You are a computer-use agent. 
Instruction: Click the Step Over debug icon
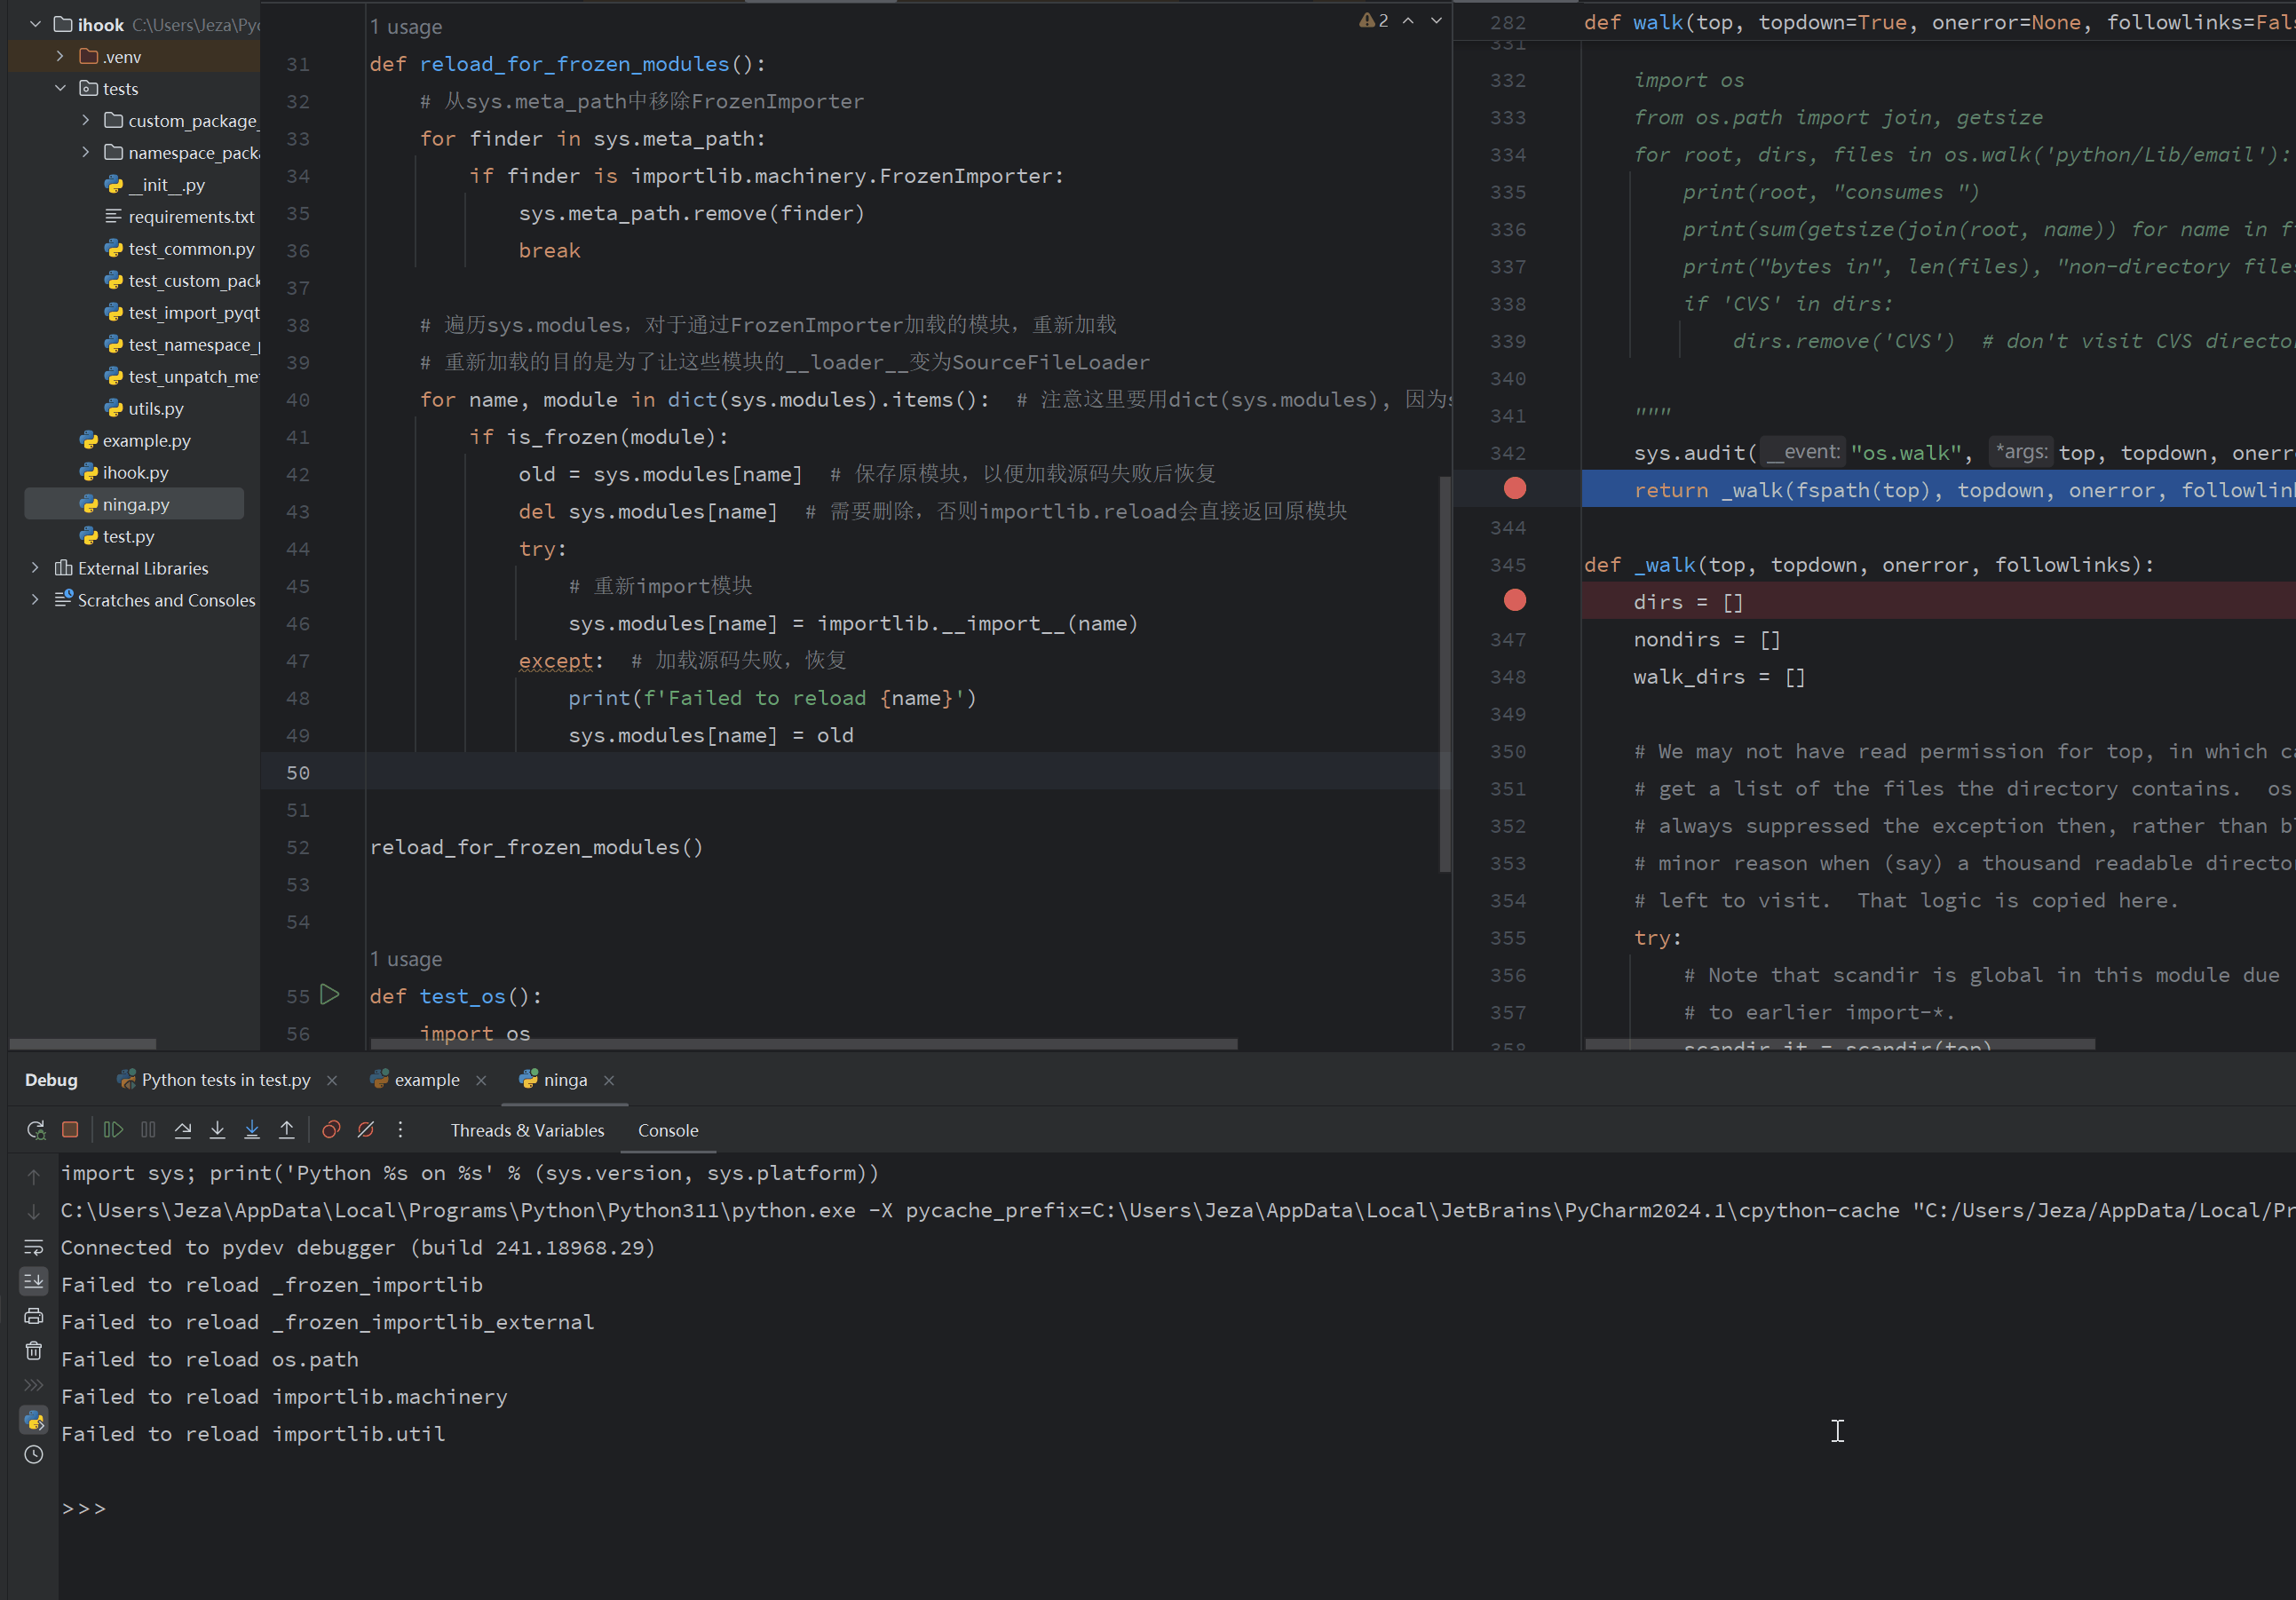coord(183,1130)
